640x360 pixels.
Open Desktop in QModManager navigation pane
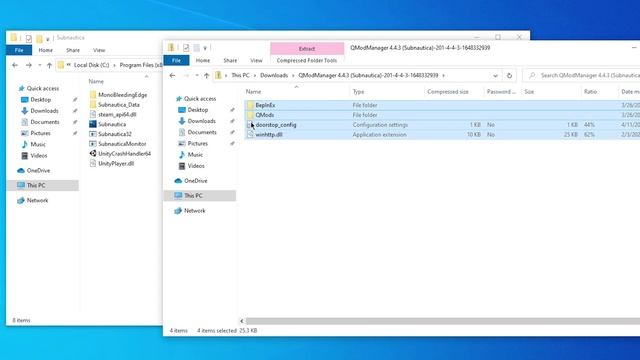[x=198, y=110]
